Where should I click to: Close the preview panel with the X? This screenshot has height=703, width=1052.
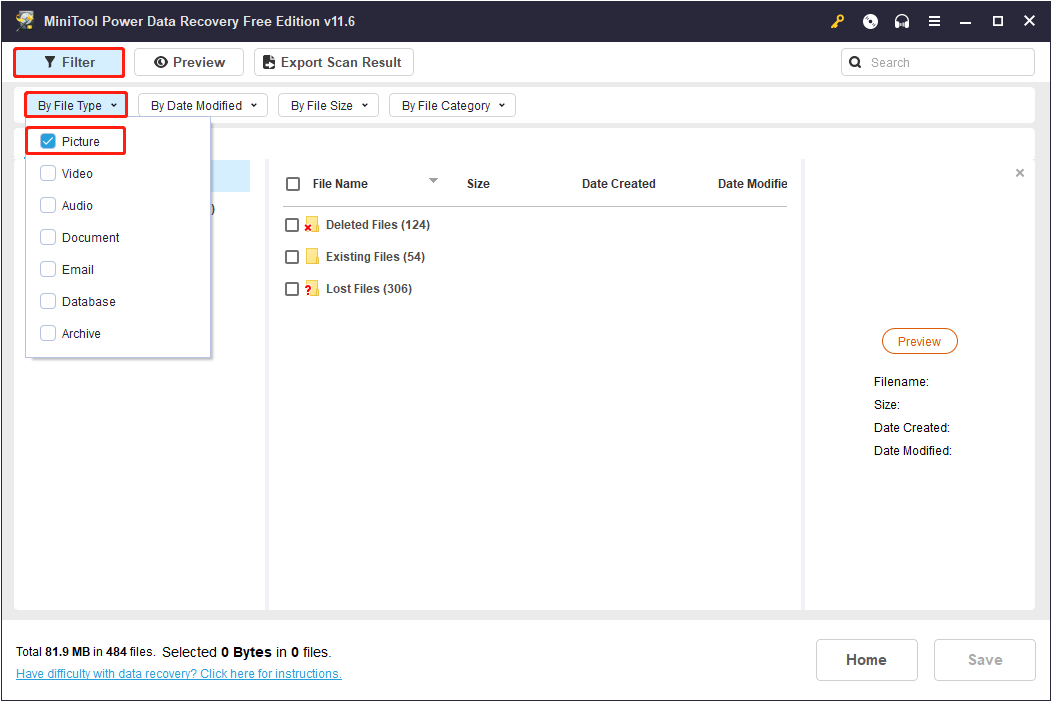click(1020, 173)
